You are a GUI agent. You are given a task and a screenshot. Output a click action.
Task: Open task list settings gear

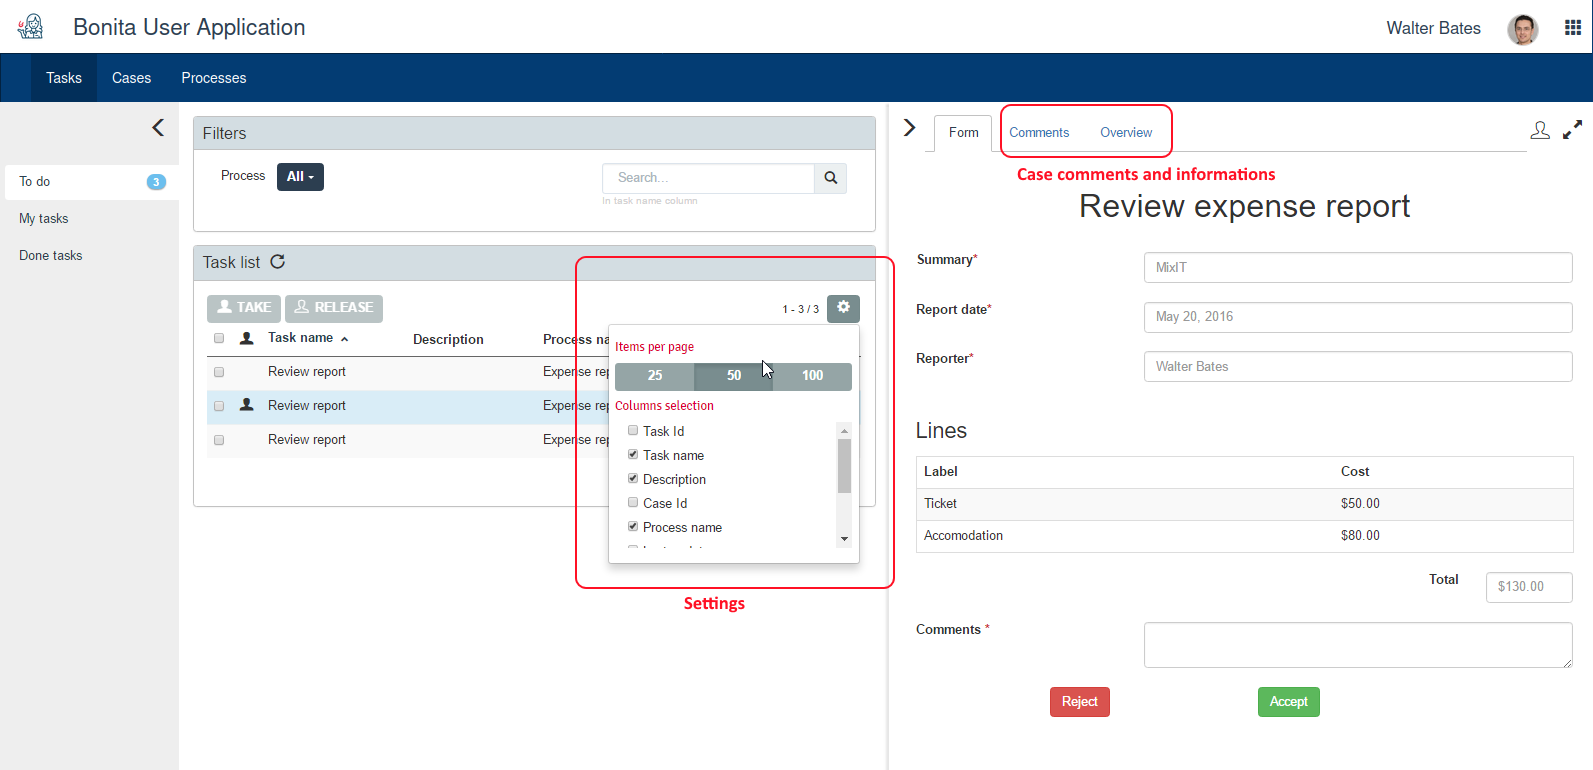pyautogui.click(x=843, y=308)
